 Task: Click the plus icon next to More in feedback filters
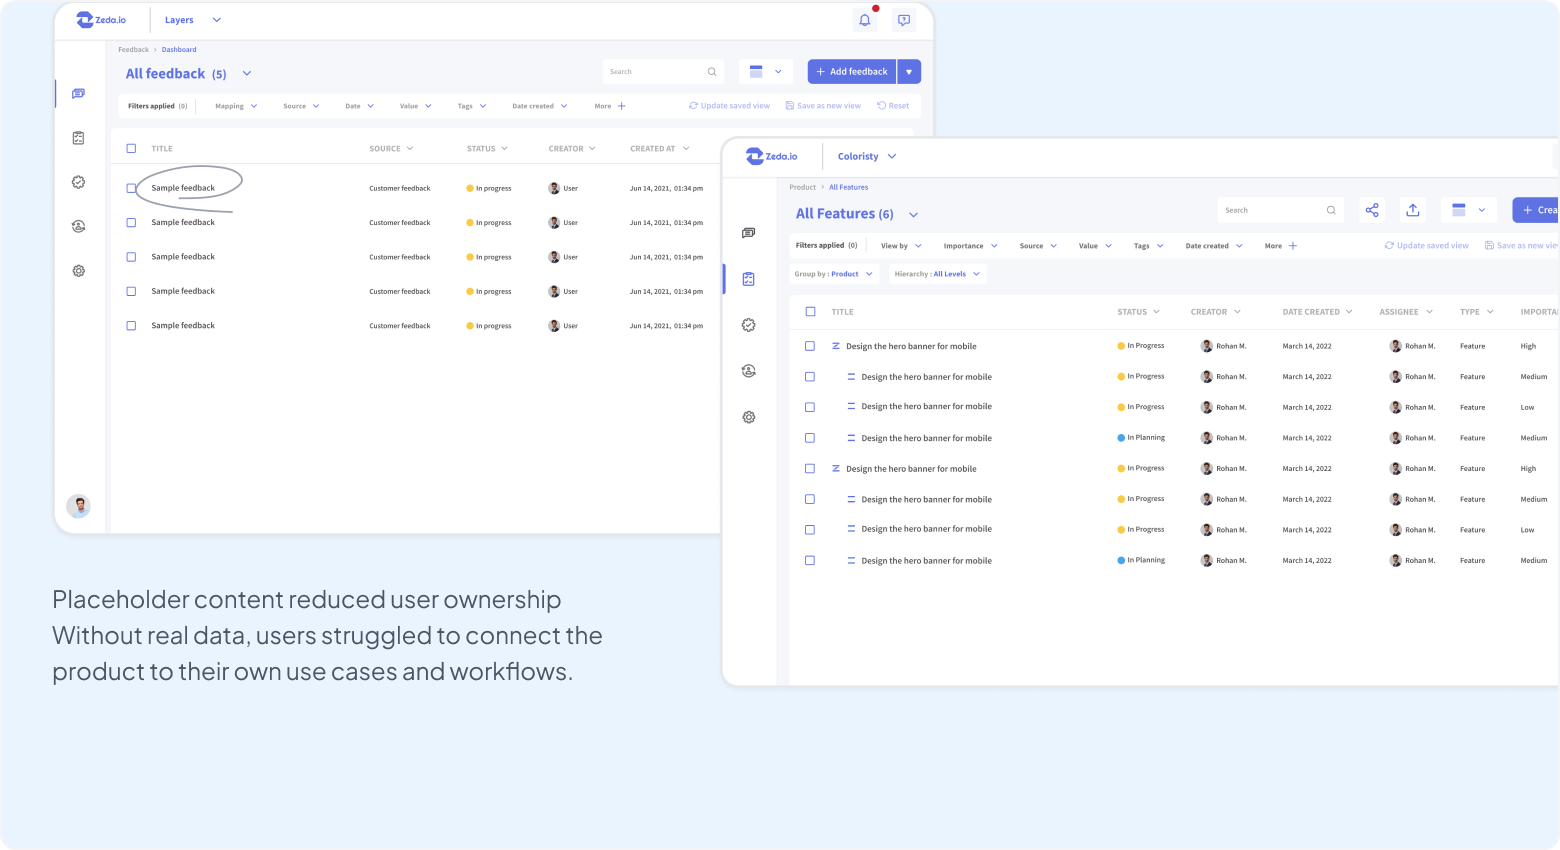coord(621,106)
